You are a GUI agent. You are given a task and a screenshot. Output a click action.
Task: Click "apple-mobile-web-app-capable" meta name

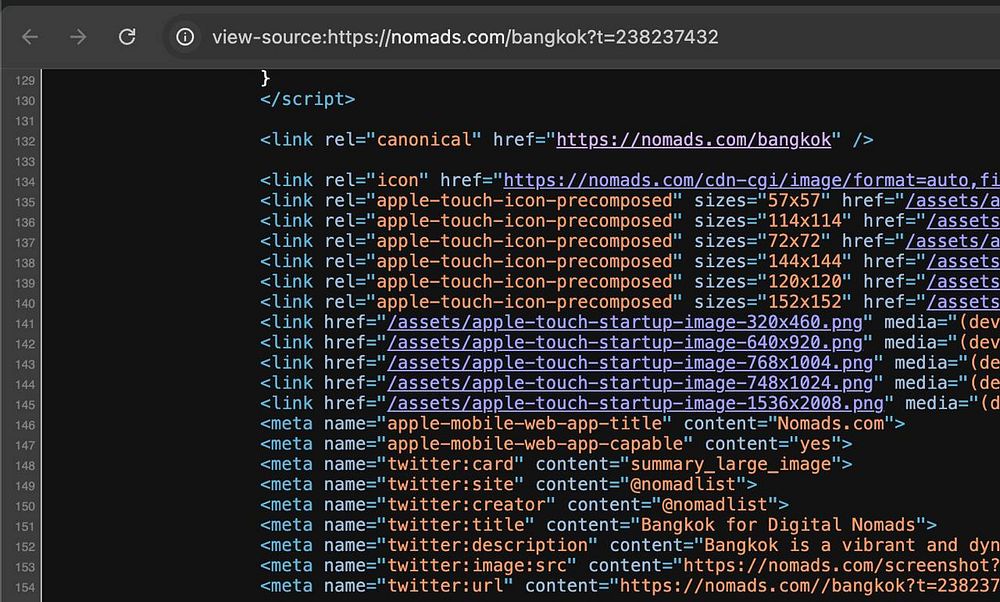click(535, 444)
